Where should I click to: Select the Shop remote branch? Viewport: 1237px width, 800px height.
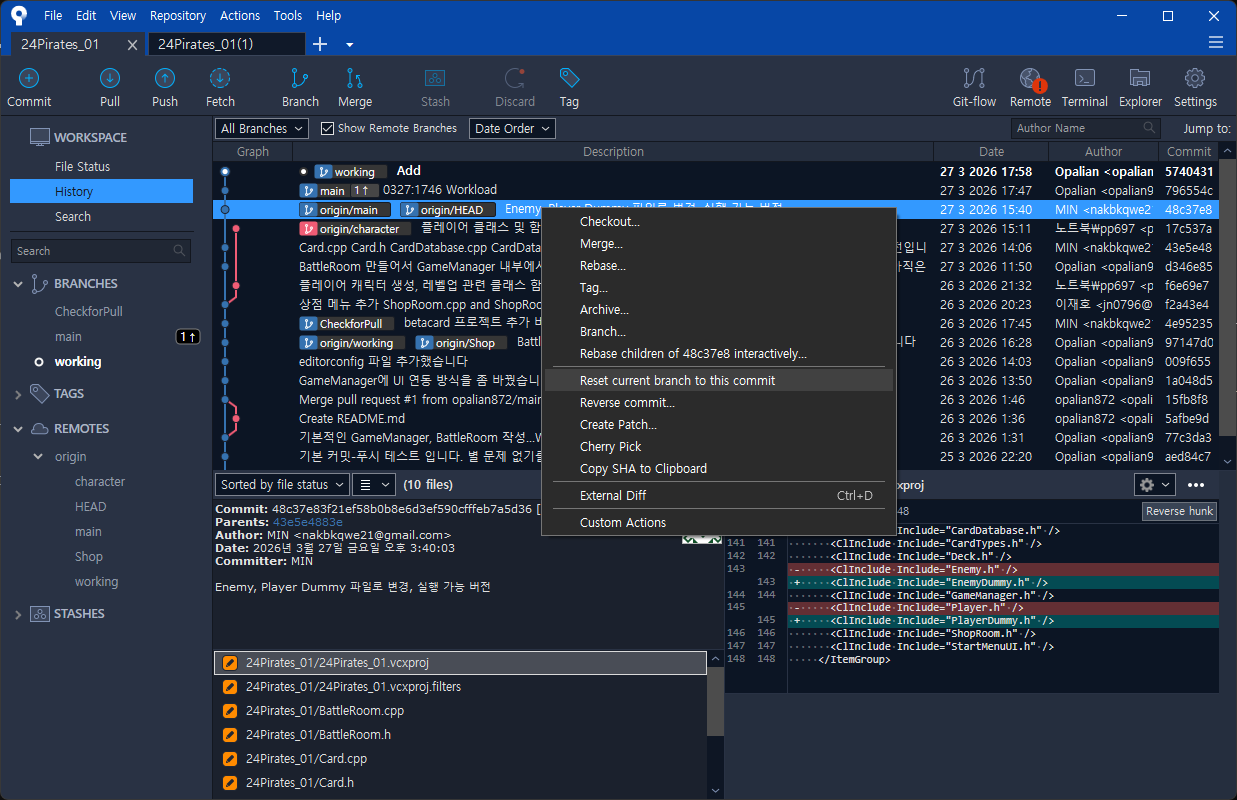pos(89,557)
